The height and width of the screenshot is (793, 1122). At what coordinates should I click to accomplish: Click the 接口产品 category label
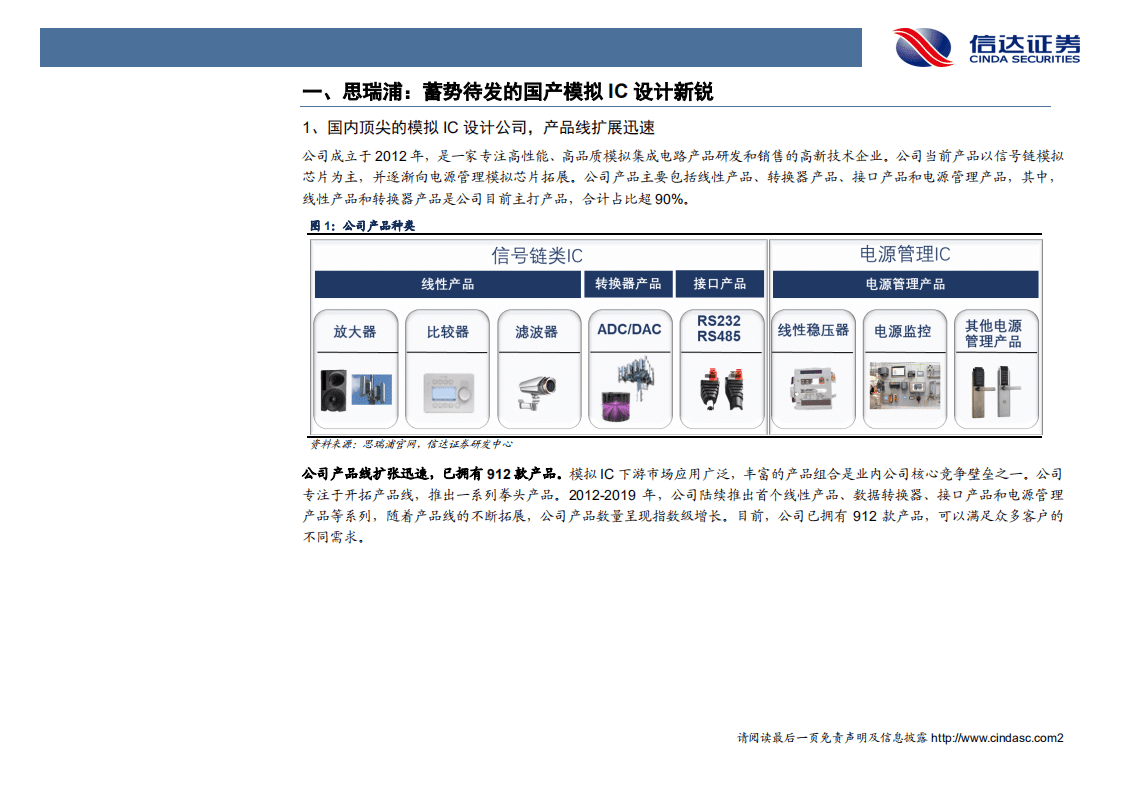(x=722, y=283)
